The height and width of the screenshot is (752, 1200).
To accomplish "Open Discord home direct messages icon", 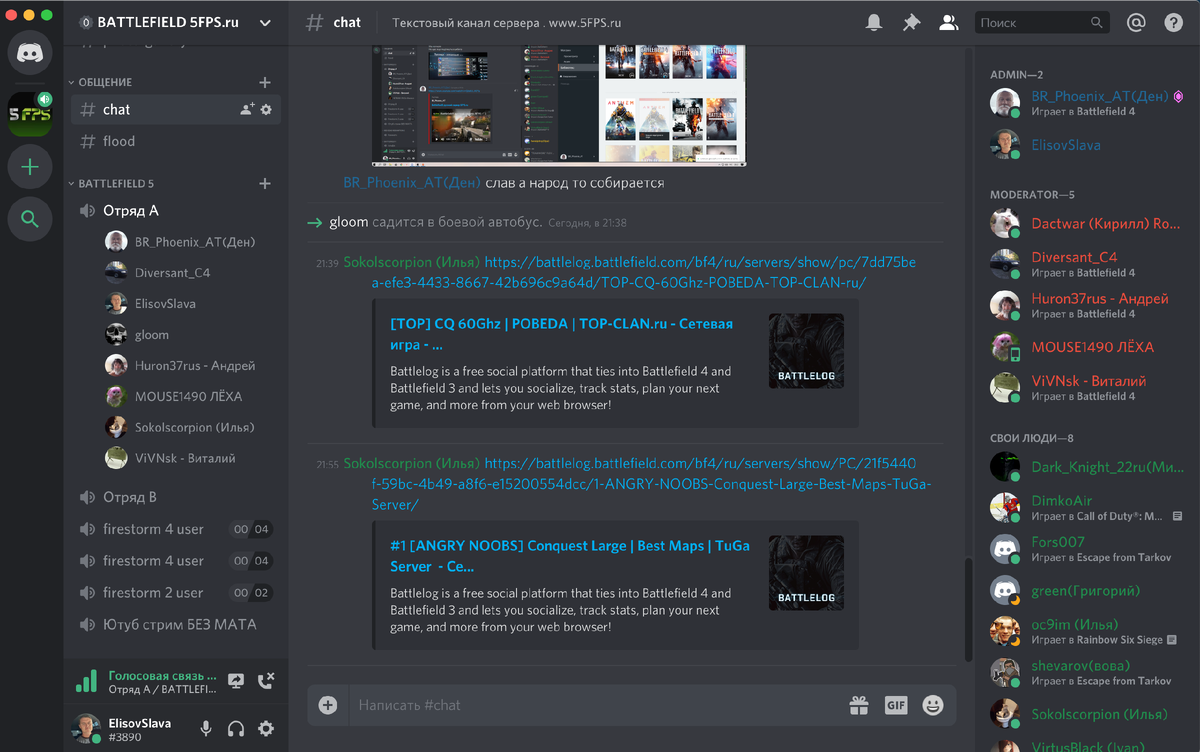I will coord(30,53).
